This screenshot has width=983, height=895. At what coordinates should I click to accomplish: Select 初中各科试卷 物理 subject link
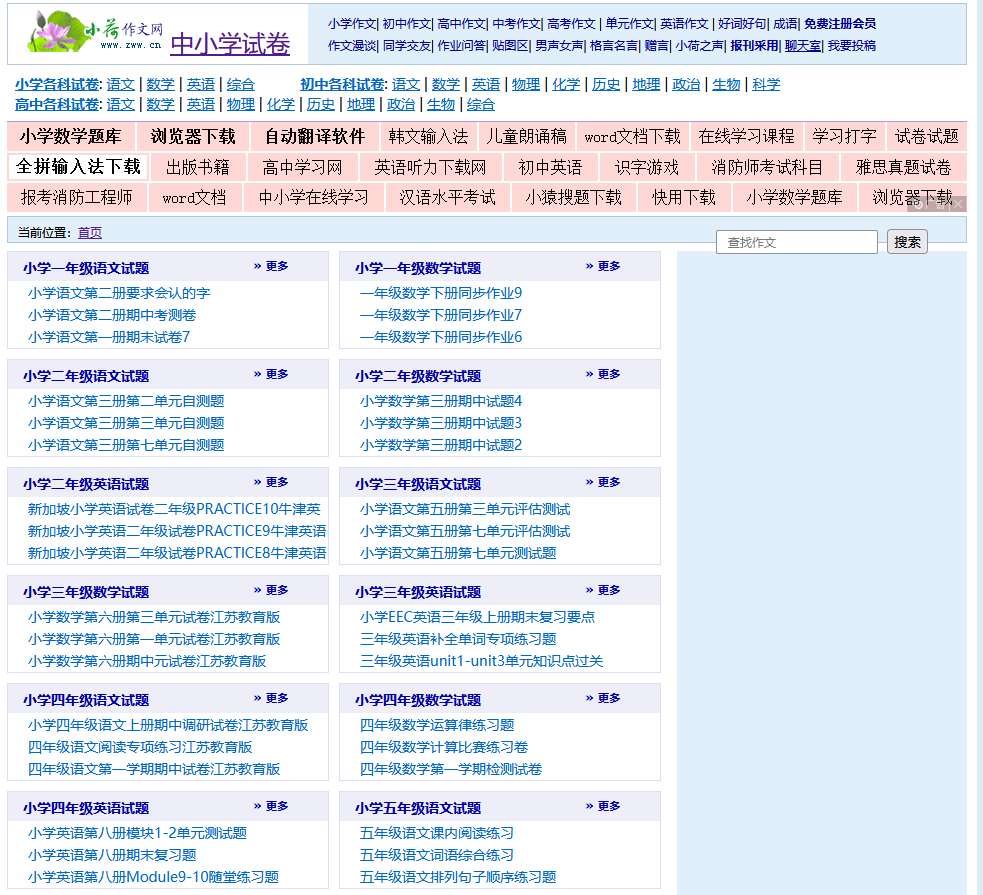tap(525, 85)
